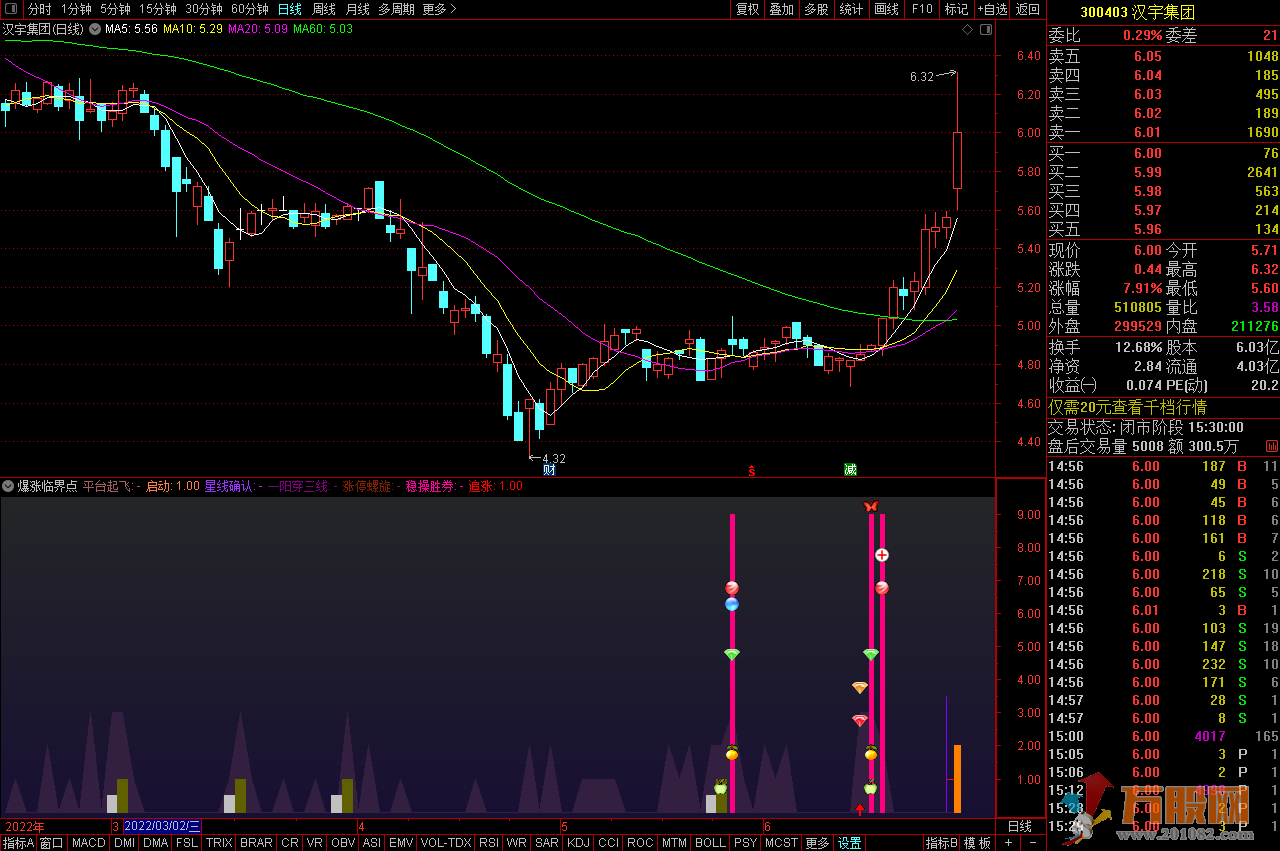
Task: Toggle the sidebar panel icon at top-left
Action: tap(11, 9)
